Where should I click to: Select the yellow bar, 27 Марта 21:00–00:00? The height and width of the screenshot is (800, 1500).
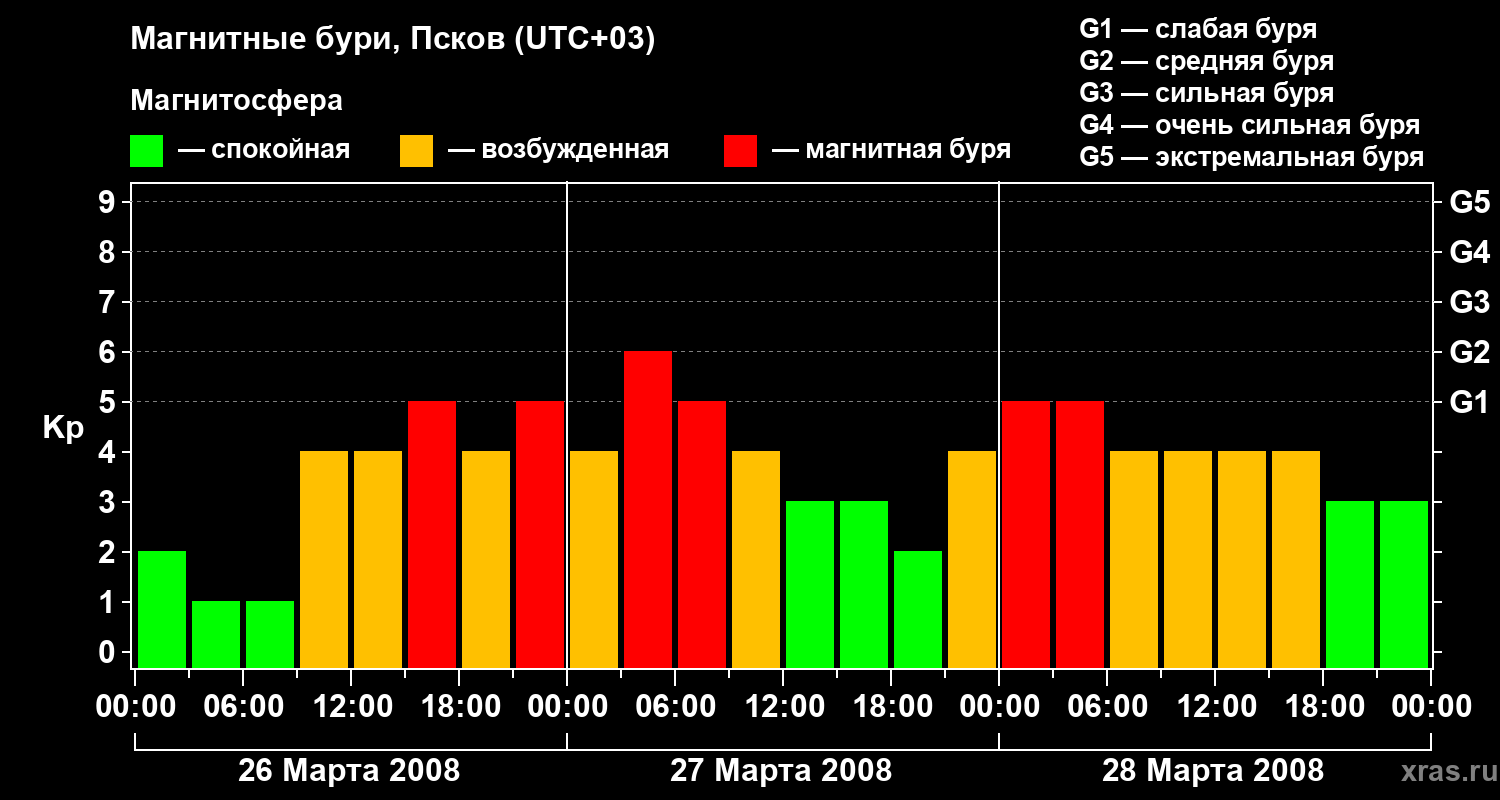pos(972,559)
